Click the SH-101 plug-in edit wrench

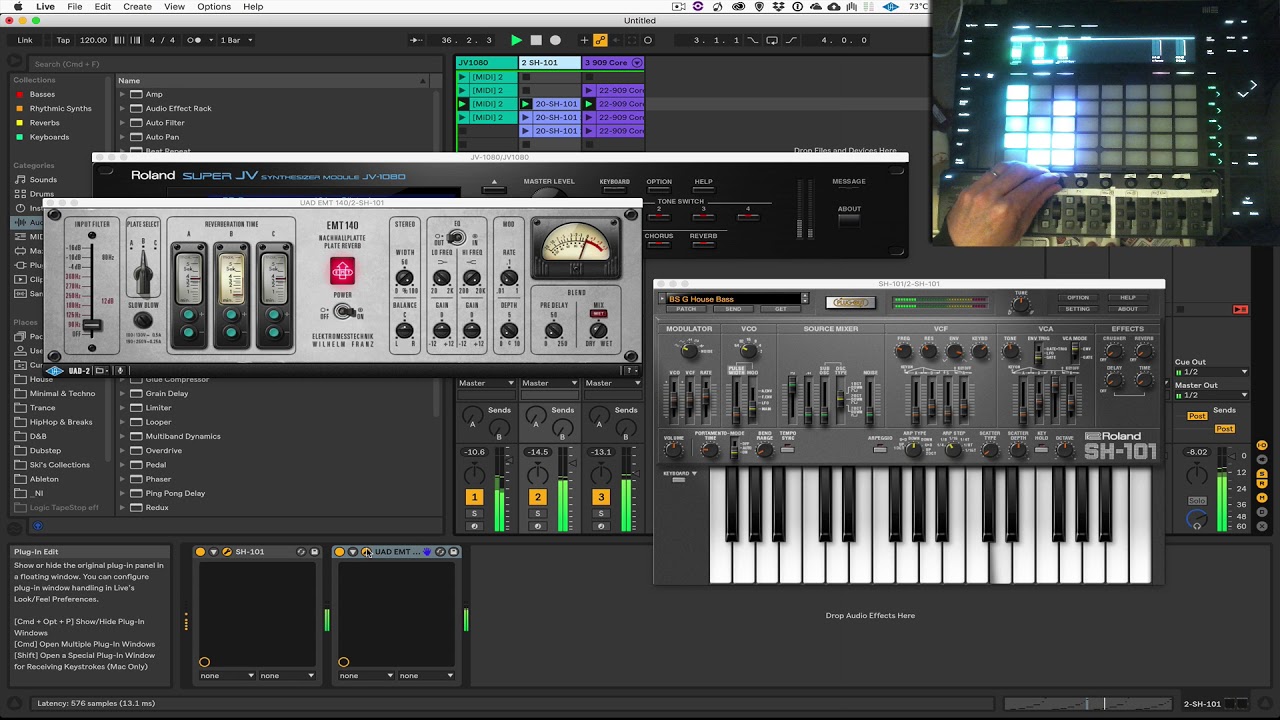click(226, 552)
